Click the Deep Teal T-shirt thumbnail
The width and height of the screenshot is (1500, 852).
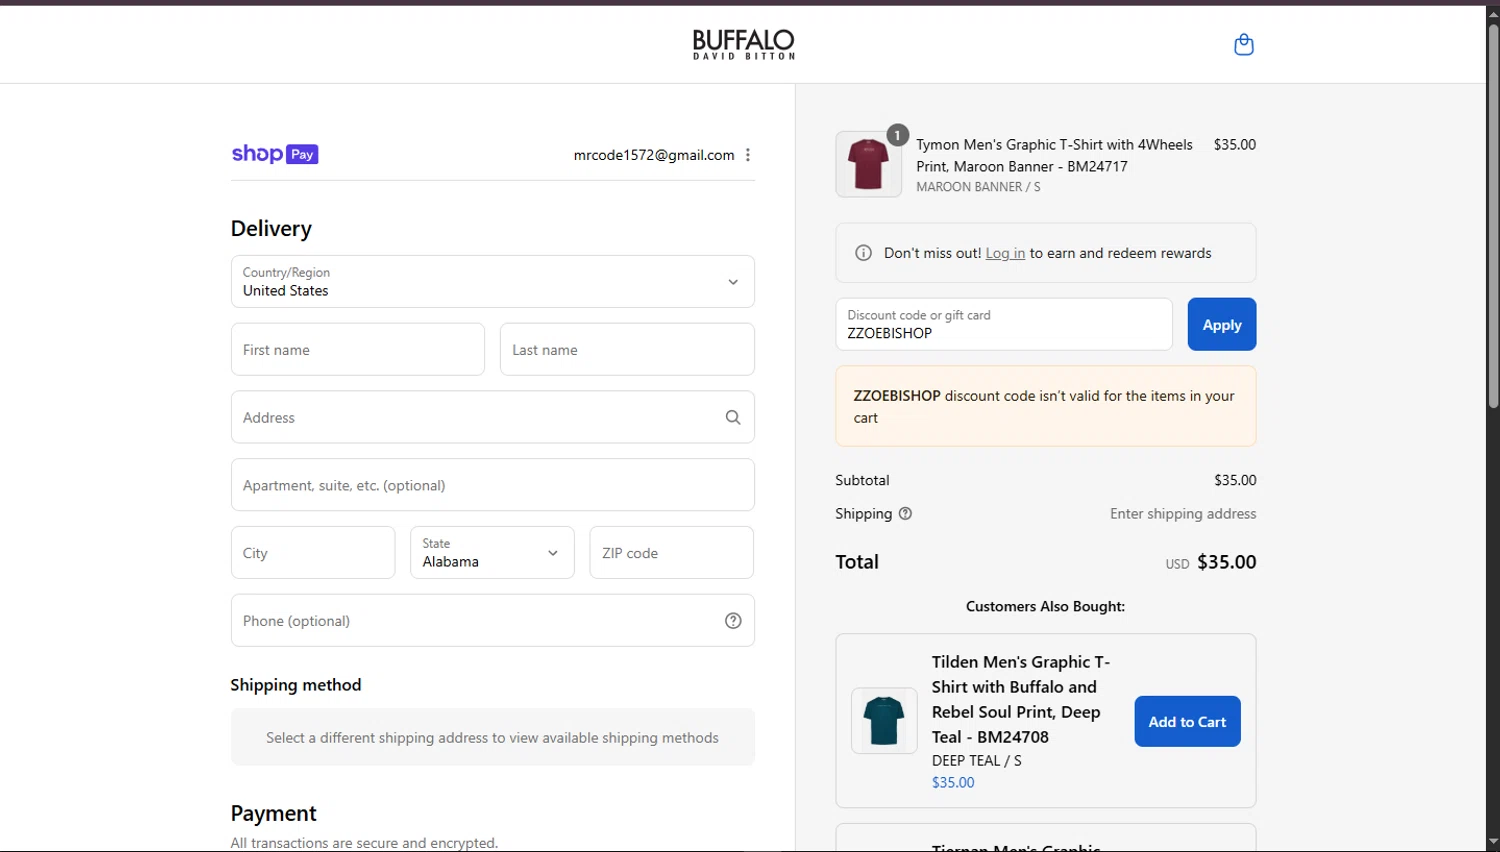pyautogui.click(x=884, y=721)
